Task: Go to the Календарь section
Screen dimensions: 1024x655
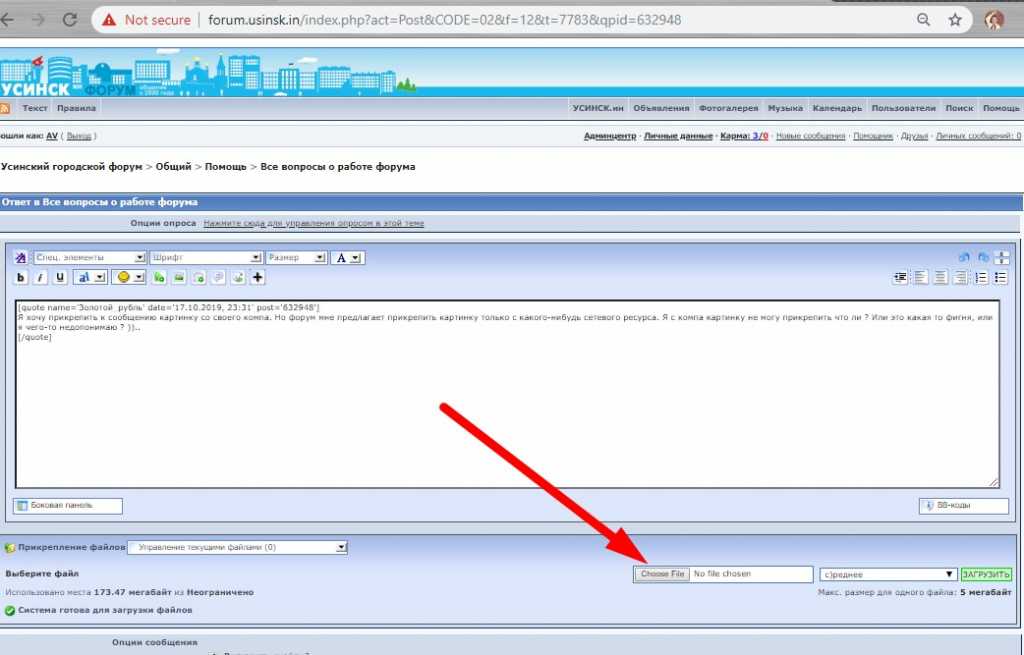Action: 837,108
